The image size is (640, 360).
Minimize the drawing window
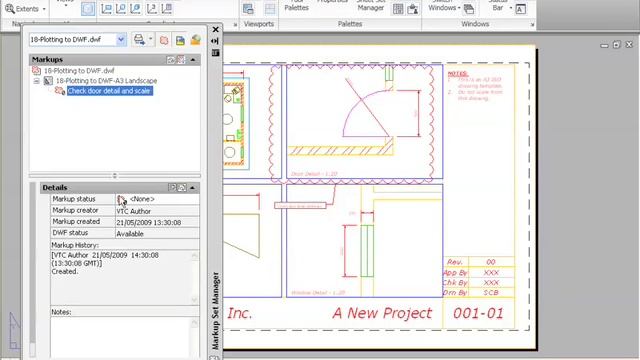(604, 45)
